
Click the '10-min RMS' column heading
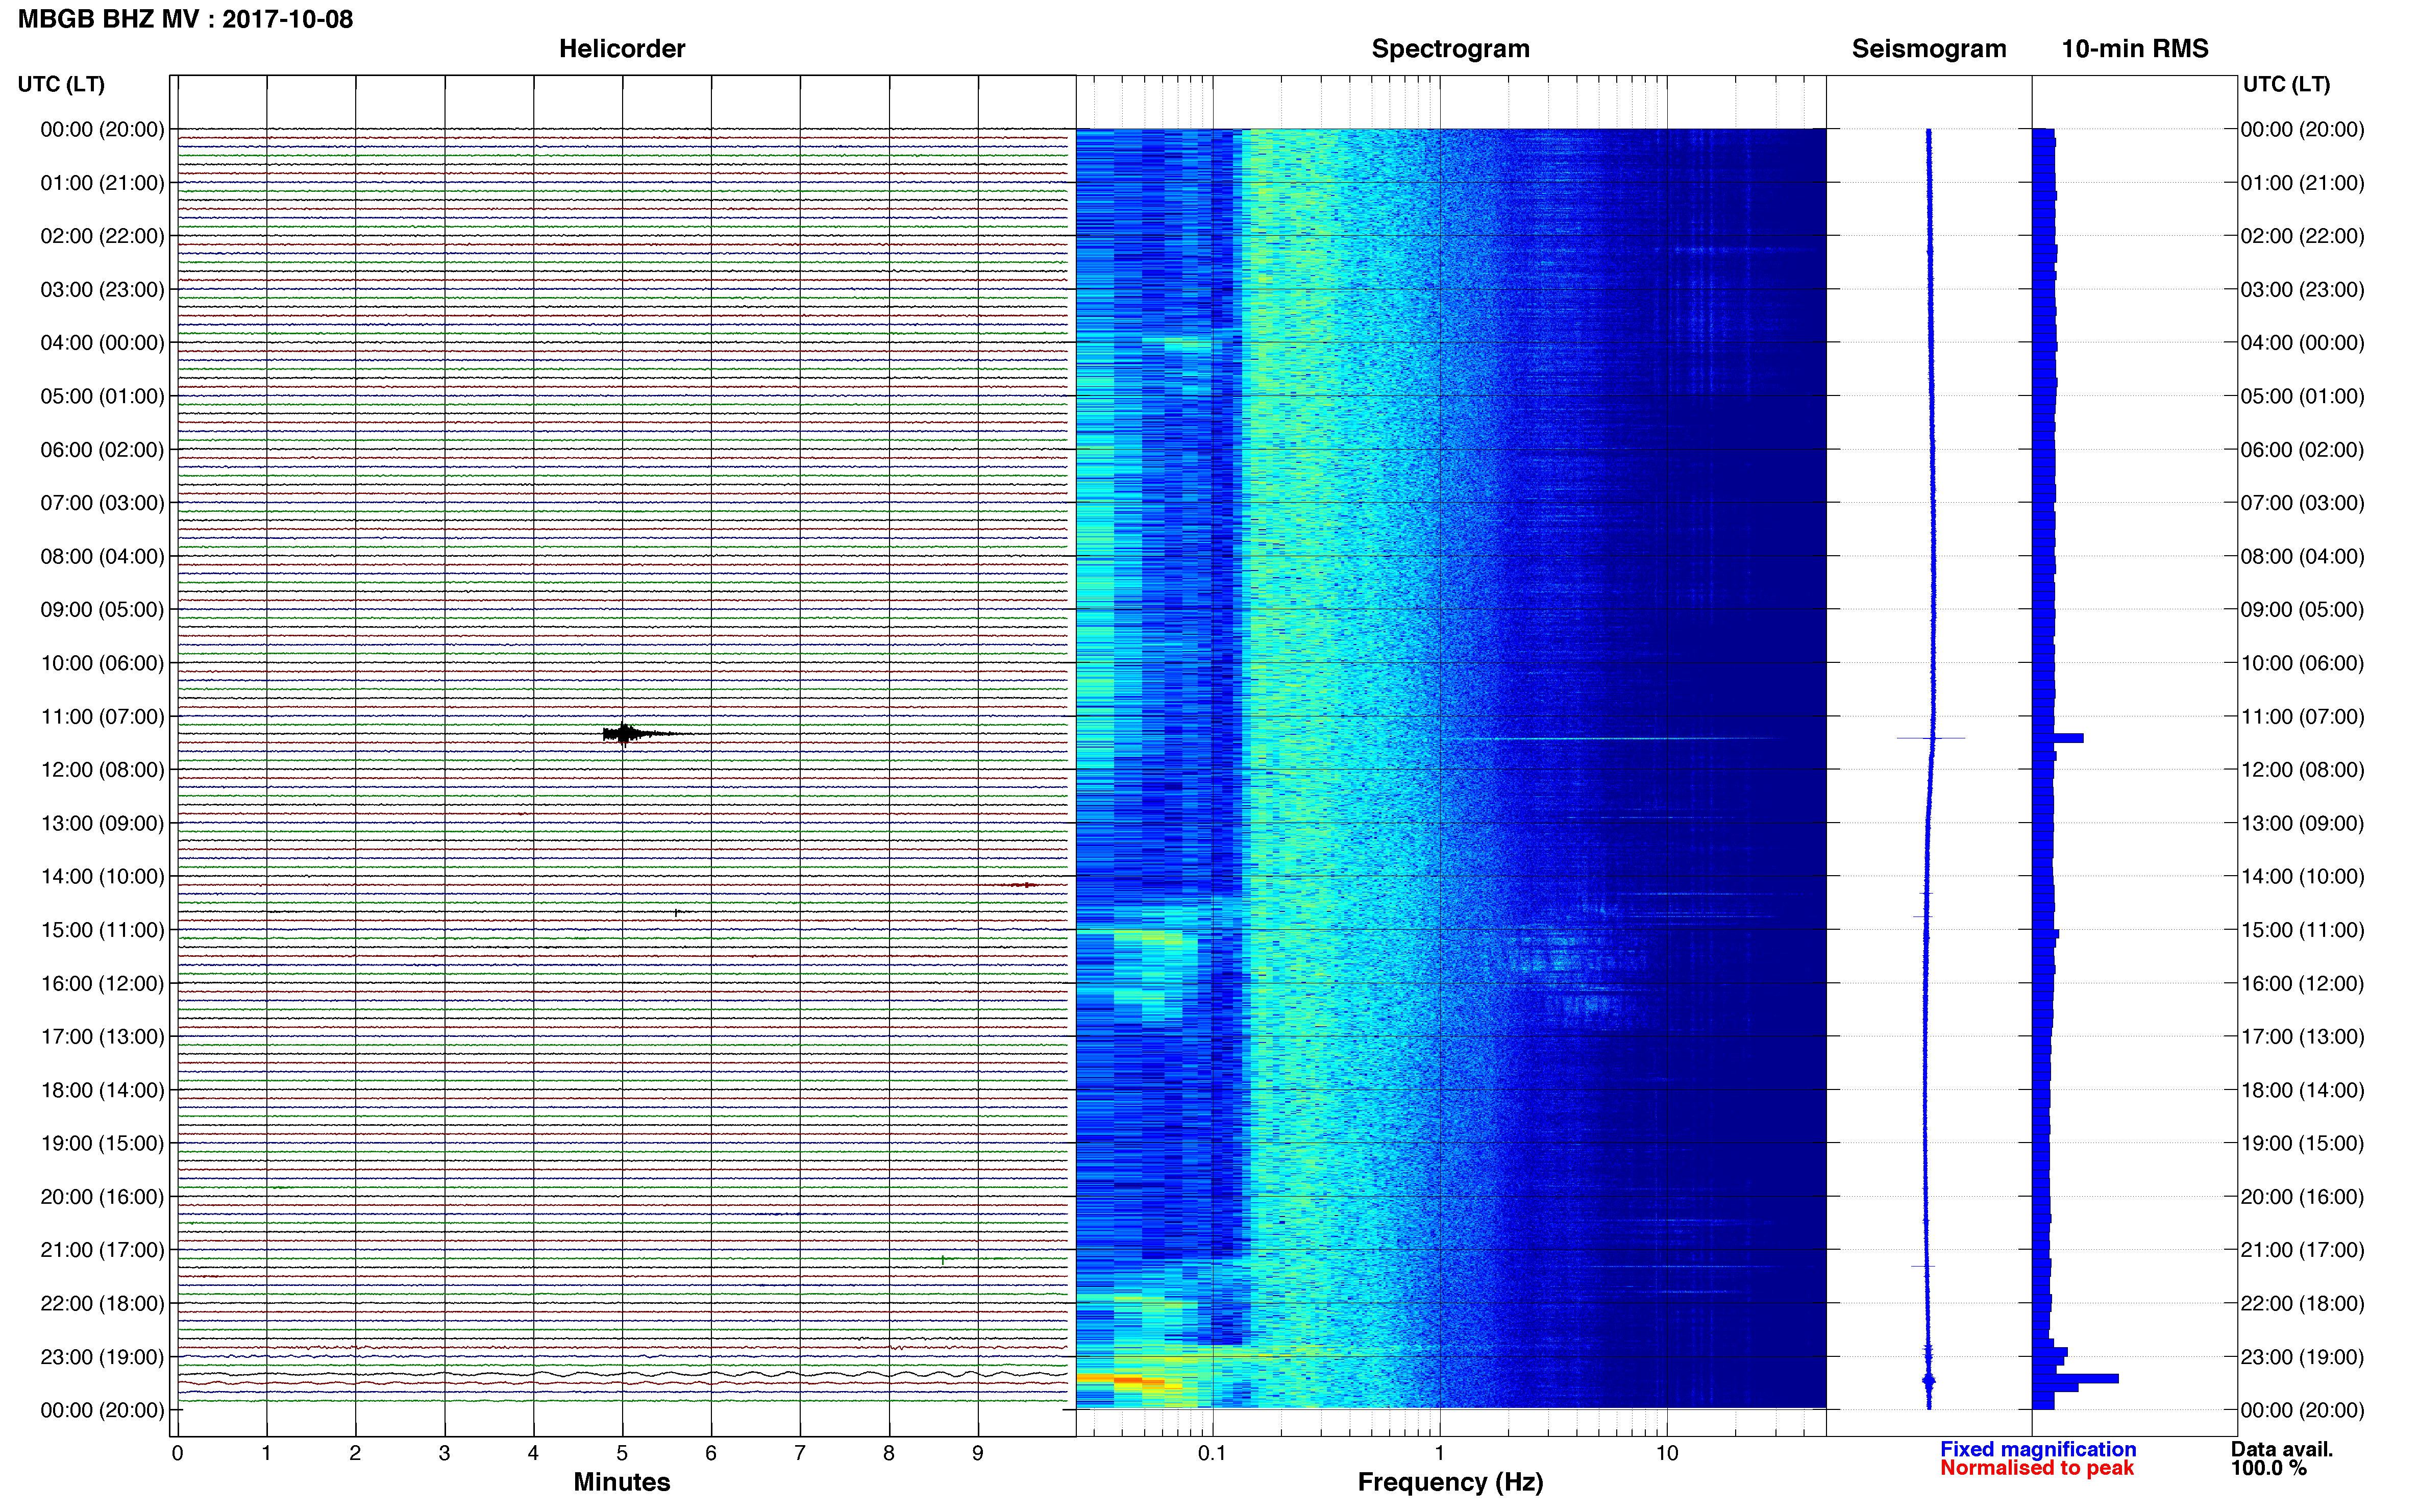coord(2134,48)
